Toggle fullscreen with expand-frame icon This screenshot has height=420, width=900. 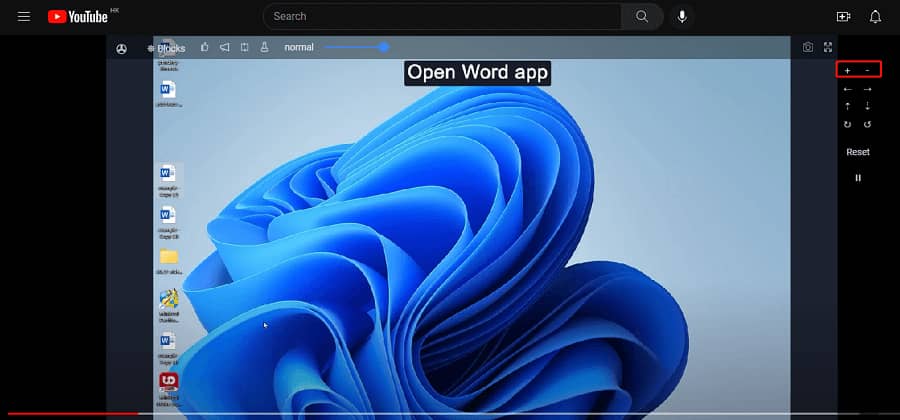pyautogui.click(x=828, y=47)
